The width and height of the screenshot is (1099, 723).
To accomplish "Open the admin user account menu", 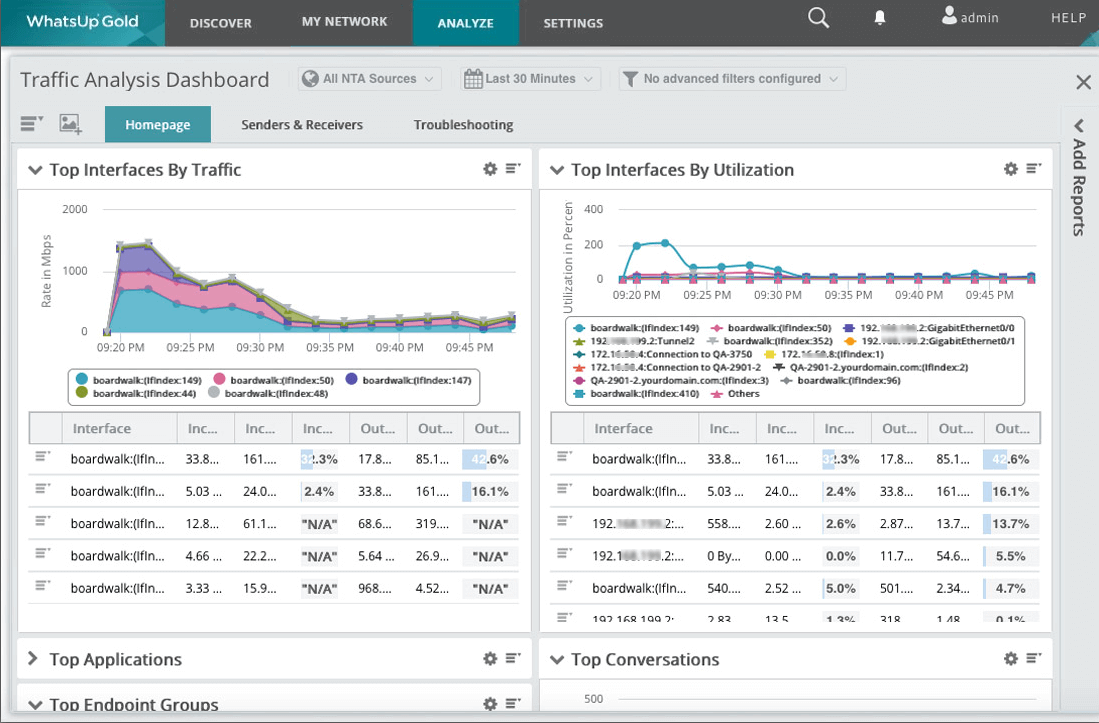I will [x=968, y=16].
